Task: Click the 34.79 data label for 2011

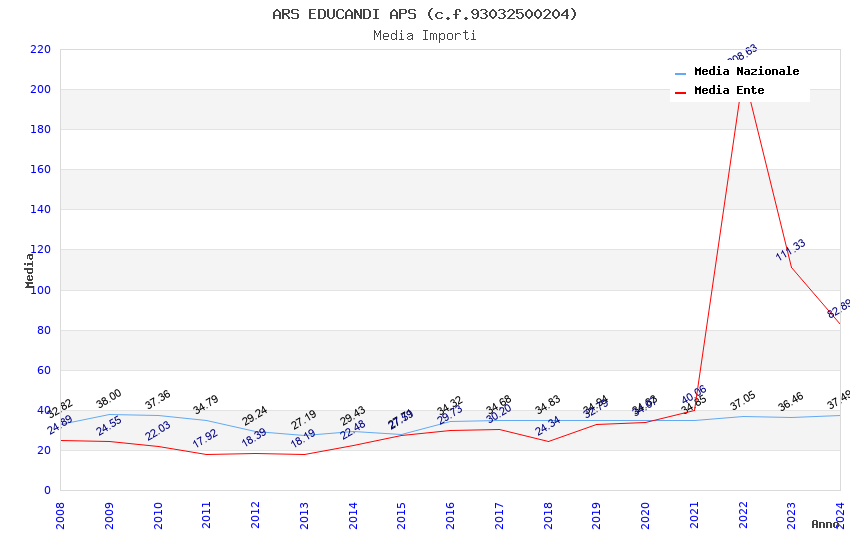Action: [206, 404]
